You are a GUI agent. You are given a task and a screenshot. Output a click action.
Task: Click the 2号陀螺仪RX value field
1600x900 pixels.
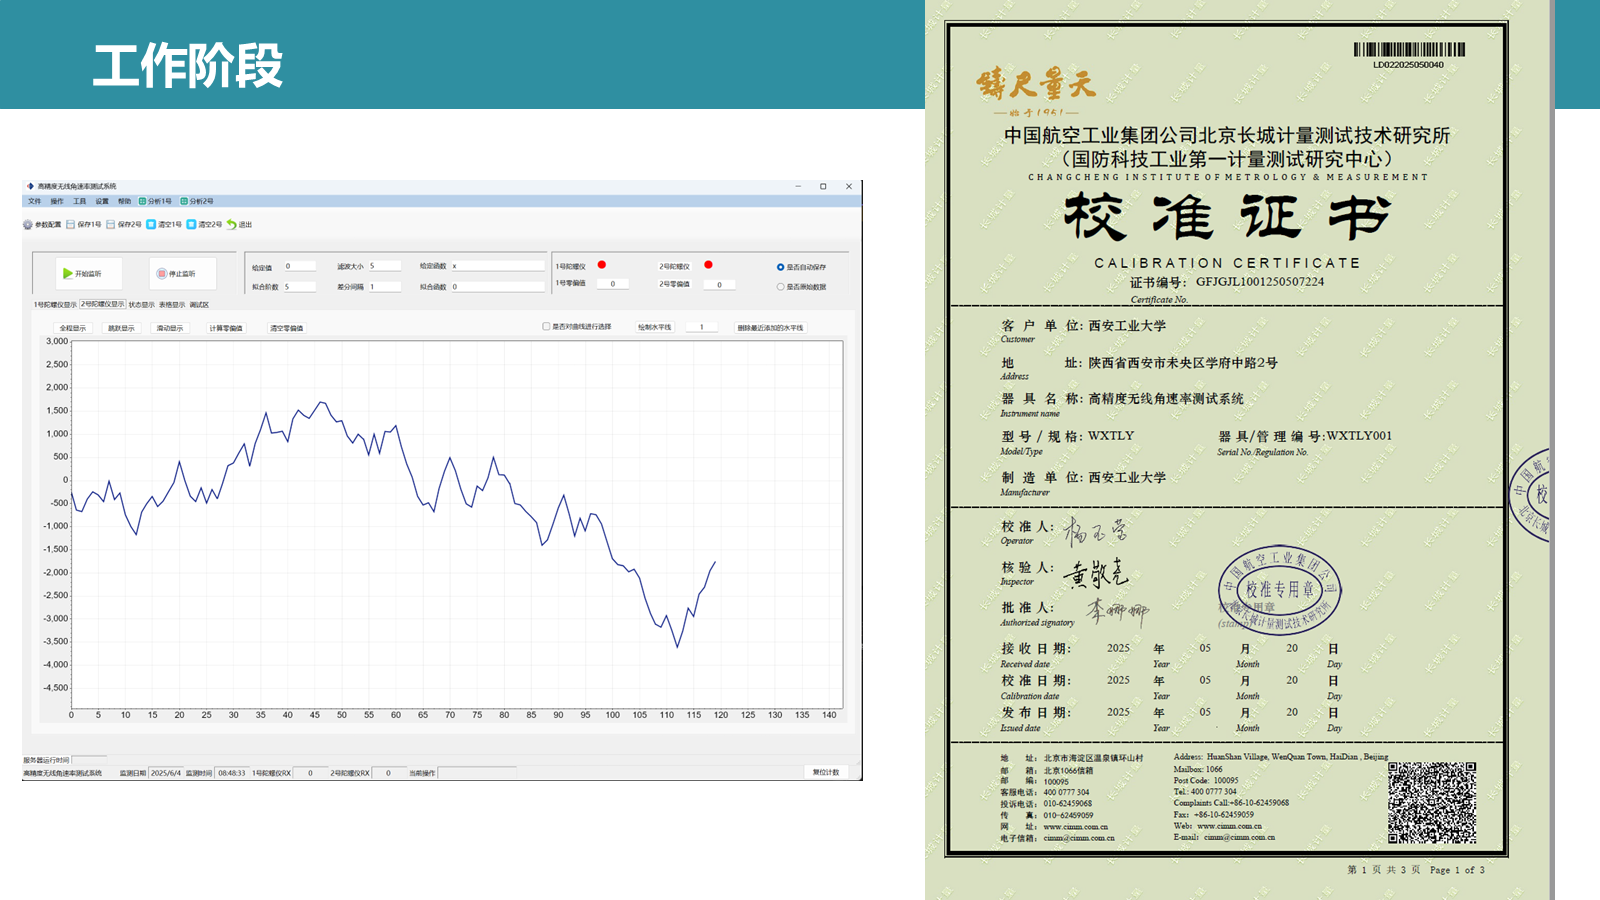click(388, 773)
